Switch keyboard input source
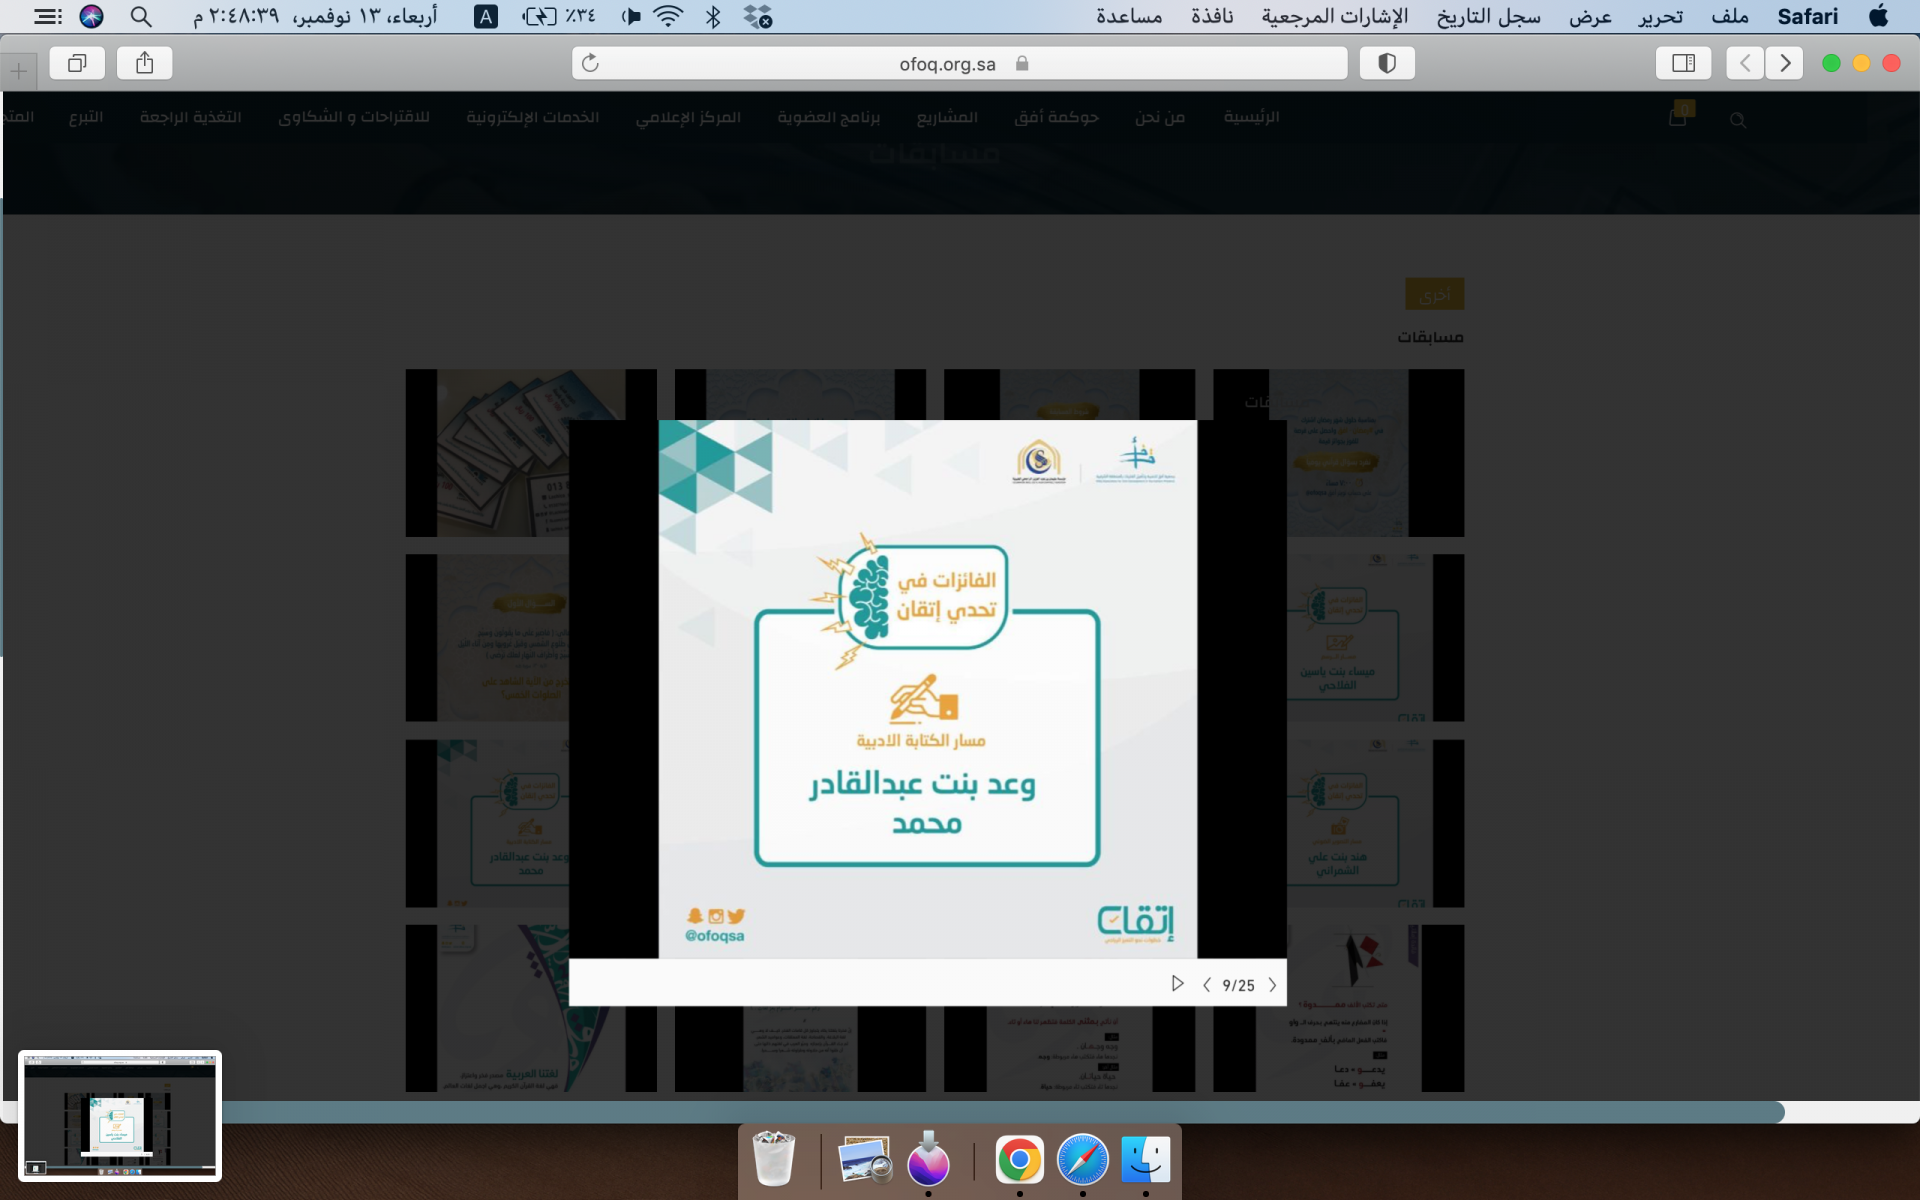Viewport: 1920px width, 1200px height. pos(486,16)
